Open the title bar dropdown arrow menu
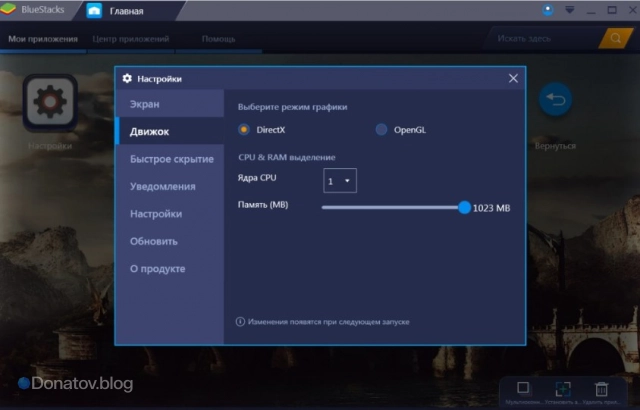Viewport: 640px width, 410px height. pos(569,10)
